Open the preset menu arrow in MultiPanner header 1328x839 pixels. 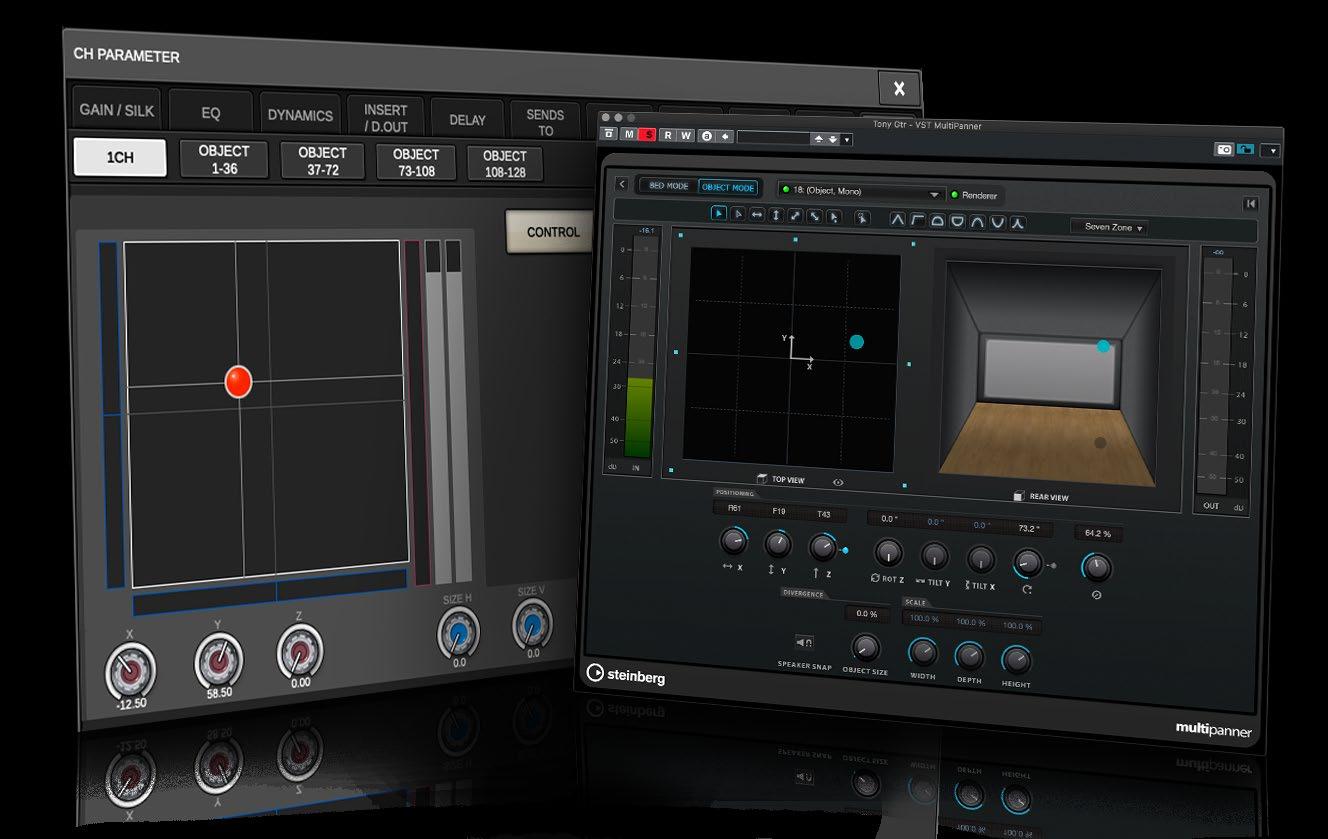click(847, 140)
